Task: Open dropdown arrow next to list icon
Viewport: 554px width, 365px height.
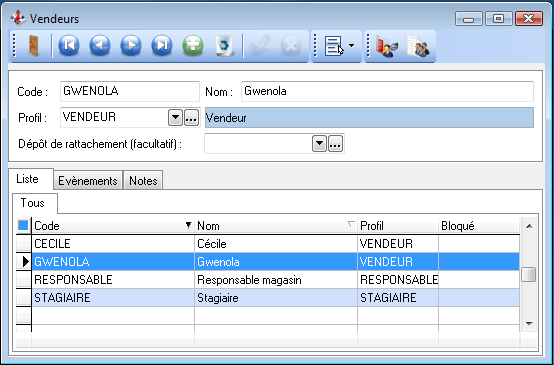Action: coord(351,46)
